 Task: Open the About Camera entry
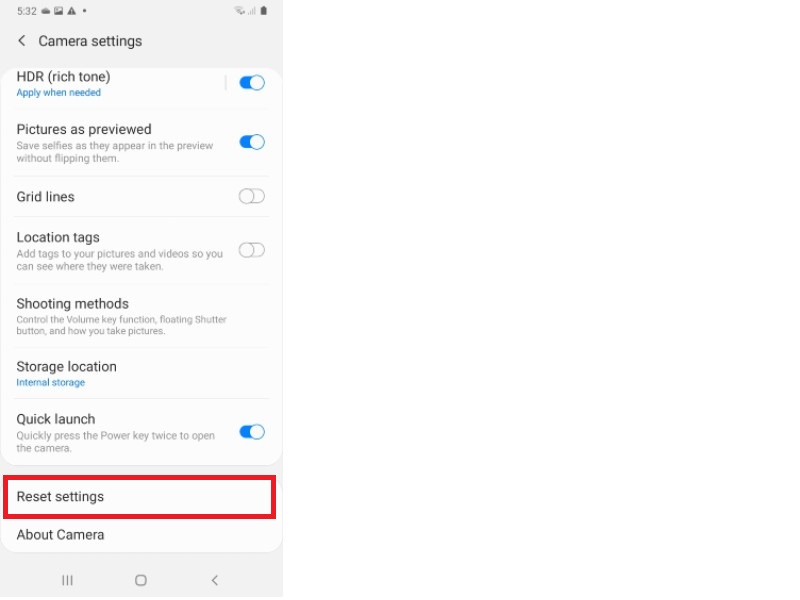[x=141, y=535]
